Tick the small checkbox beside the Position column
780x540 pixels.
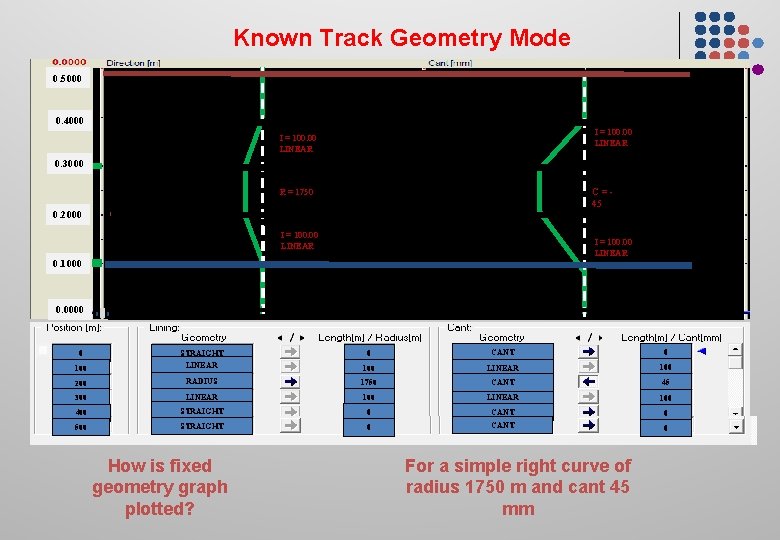(x=43, y=350)
